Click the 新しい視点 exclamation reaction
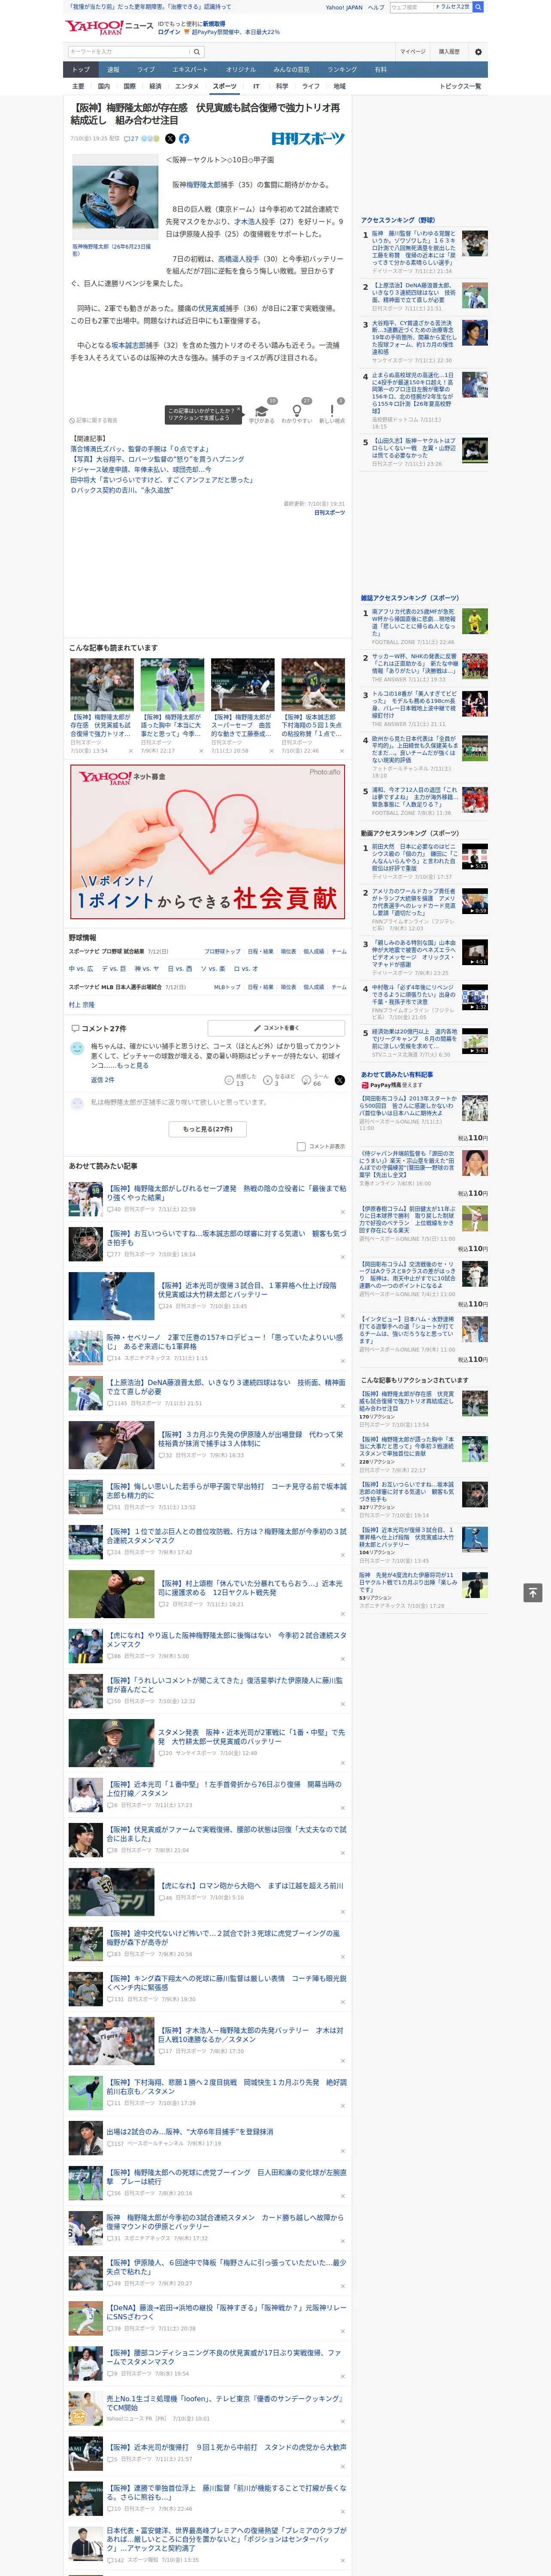The width and height of the screenshot is (551, 2576). pos(332,411)
